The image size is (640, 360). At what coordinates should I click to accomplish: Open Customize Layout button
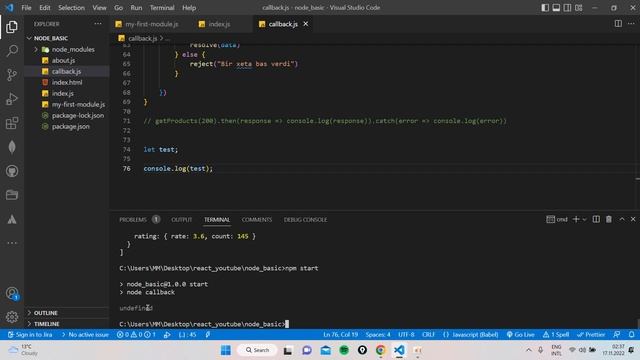579,8
